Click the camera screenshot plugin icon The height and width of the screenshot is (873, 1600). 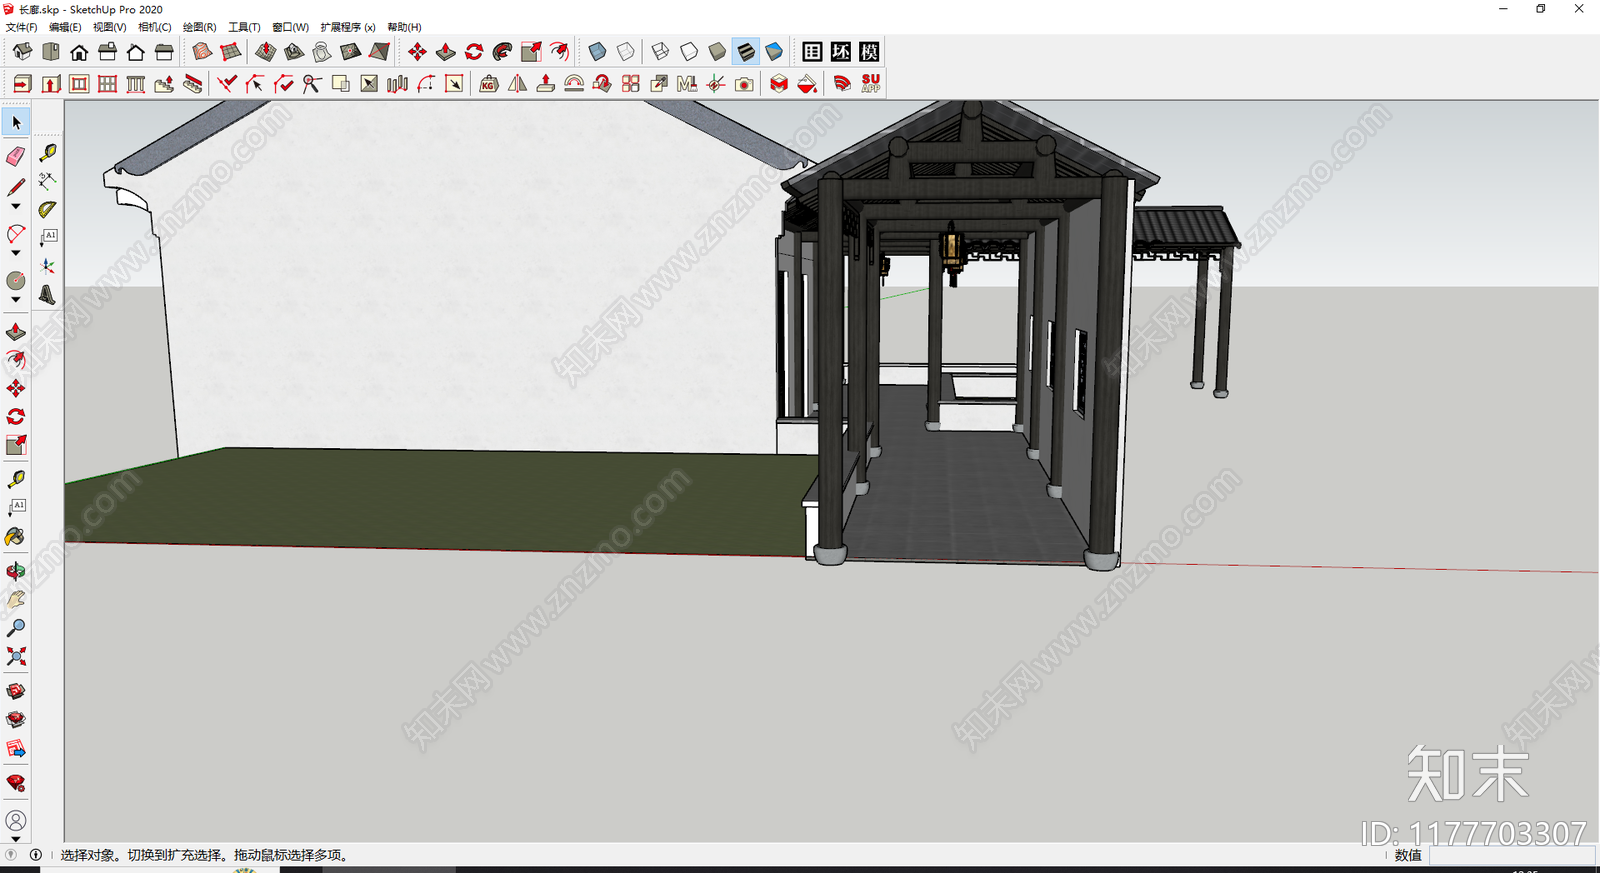click(744, 84)
